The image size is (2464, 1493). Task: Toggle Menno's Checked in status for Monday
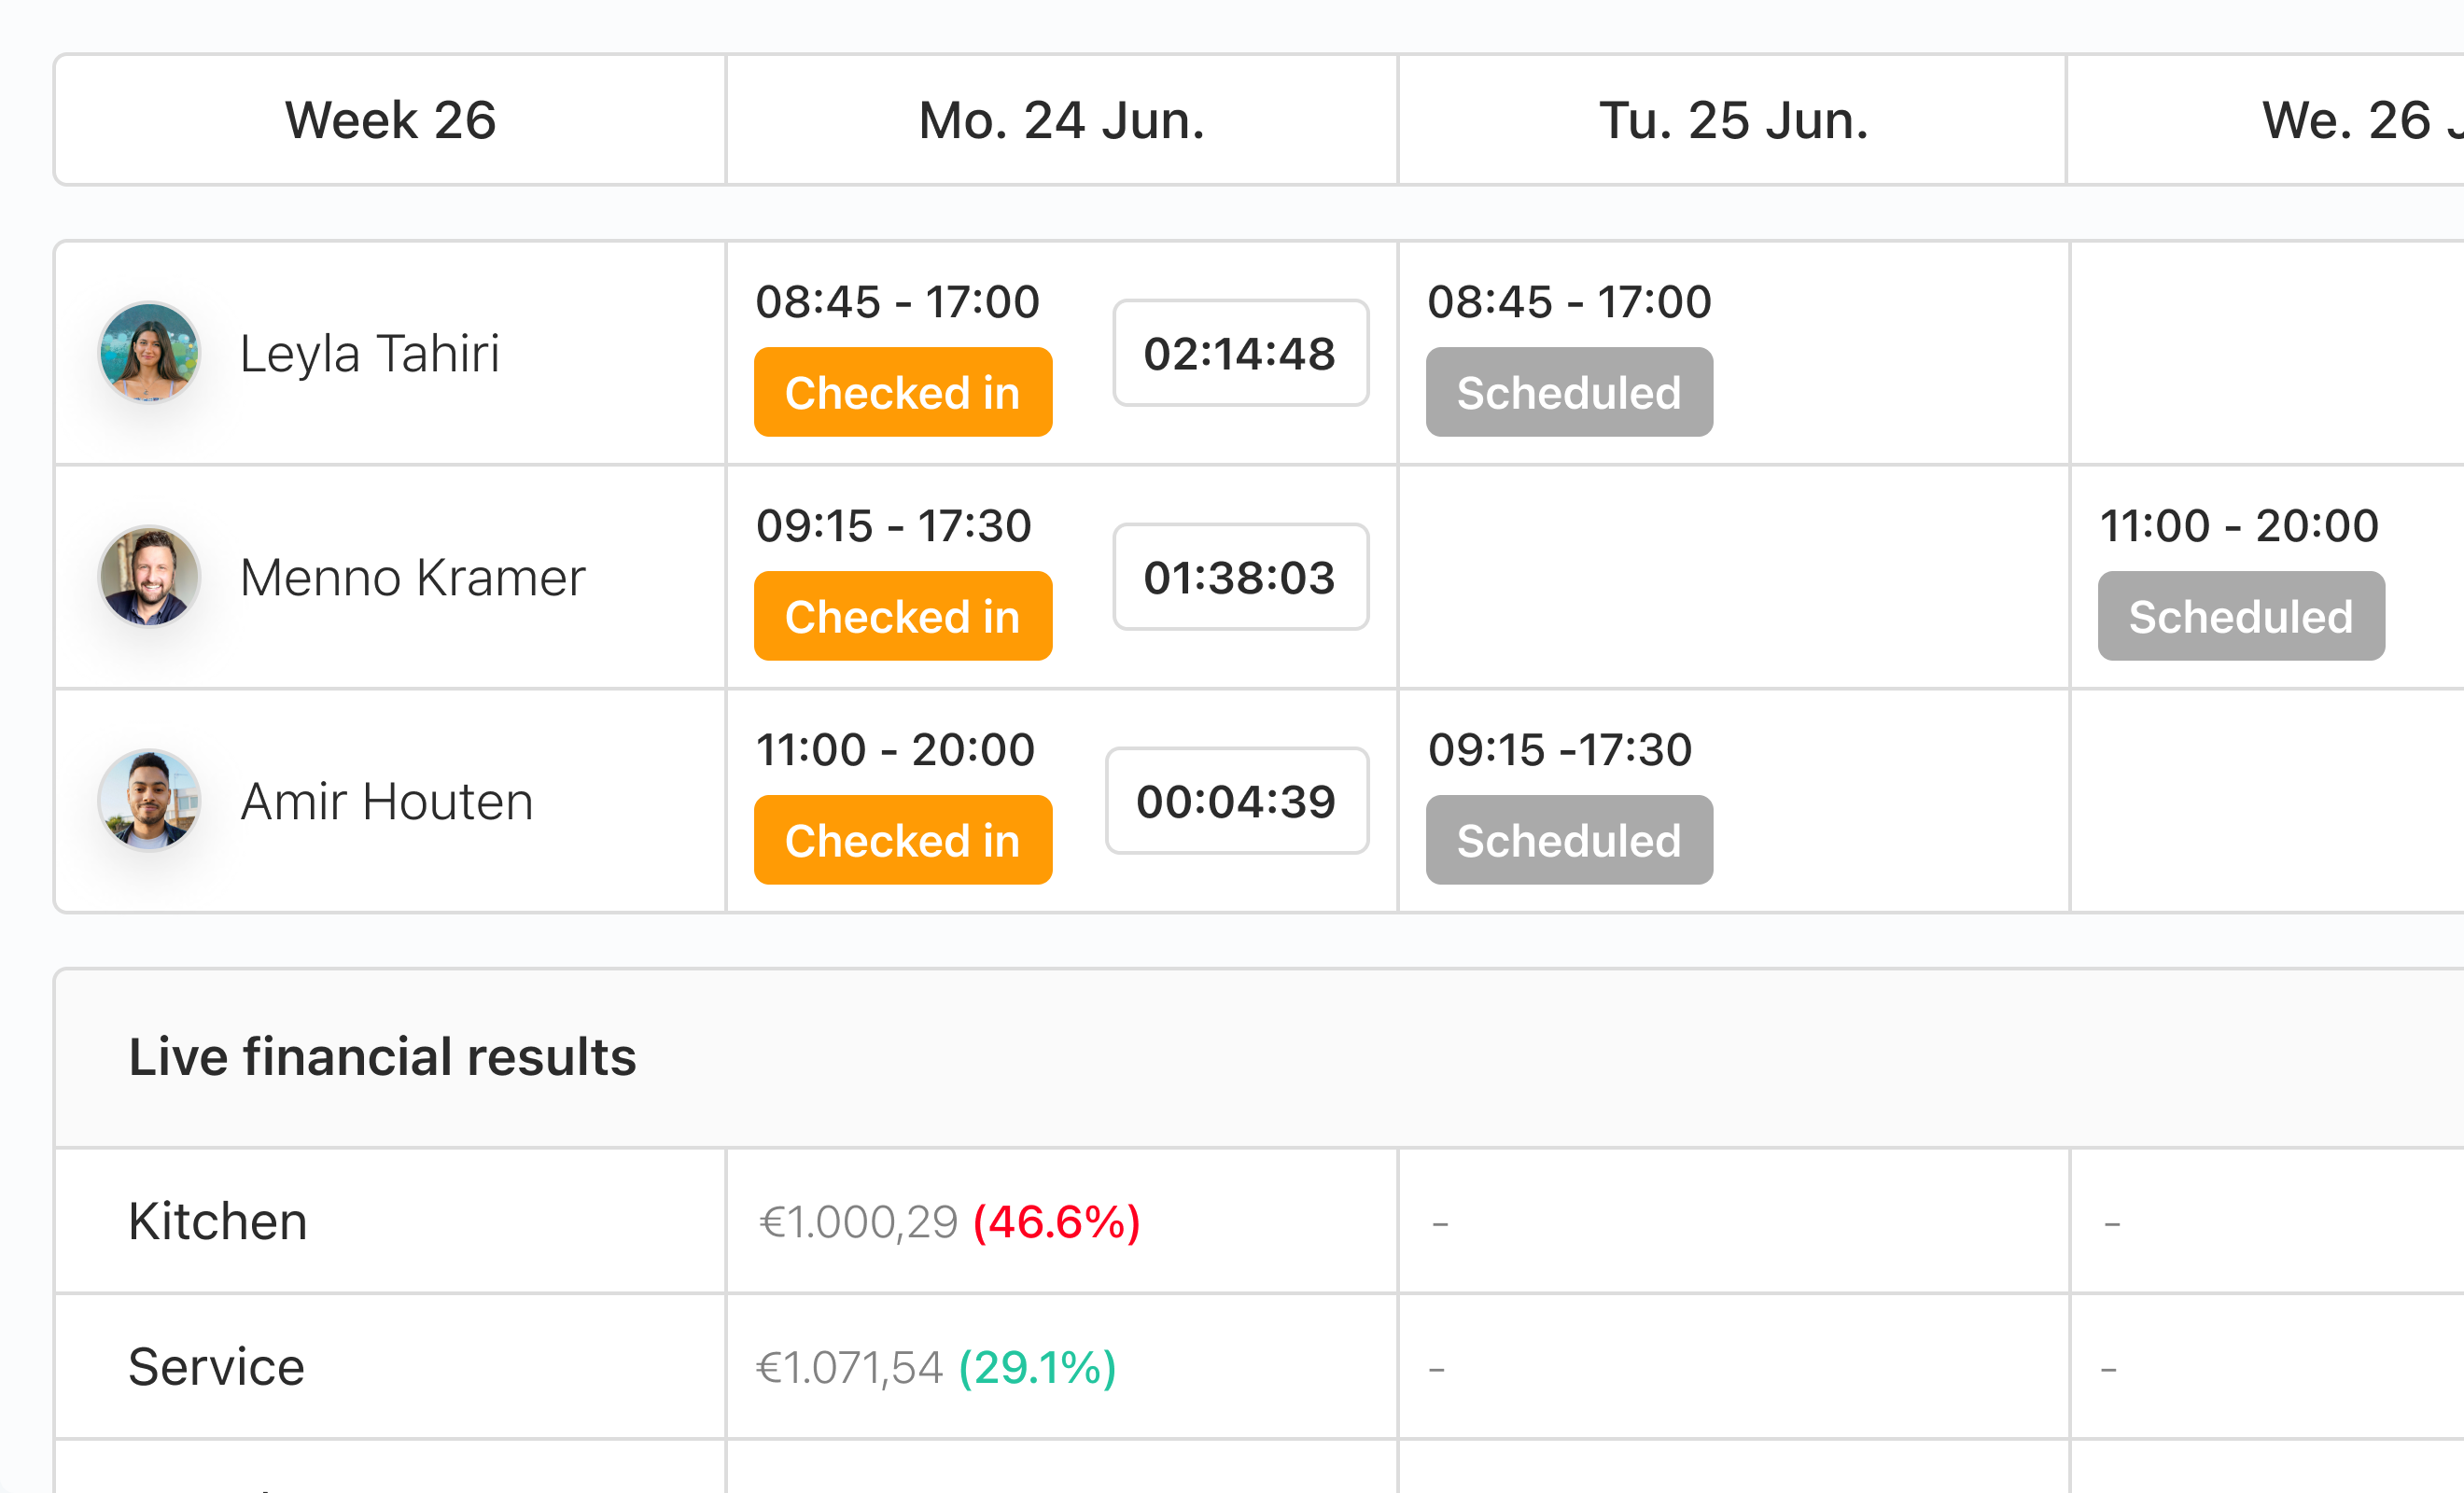[902, 616]
